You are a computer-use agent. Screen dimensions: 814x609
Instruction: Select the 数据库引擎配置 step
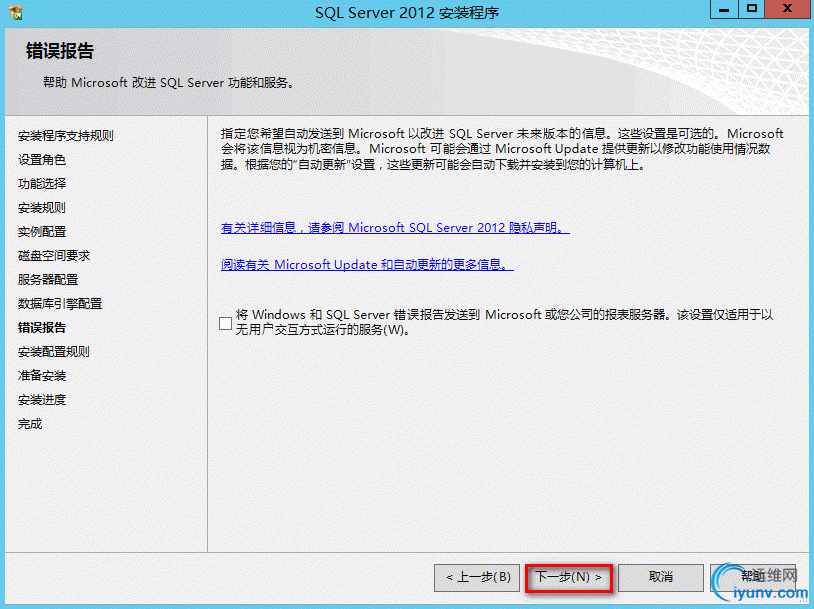(60, 304)
